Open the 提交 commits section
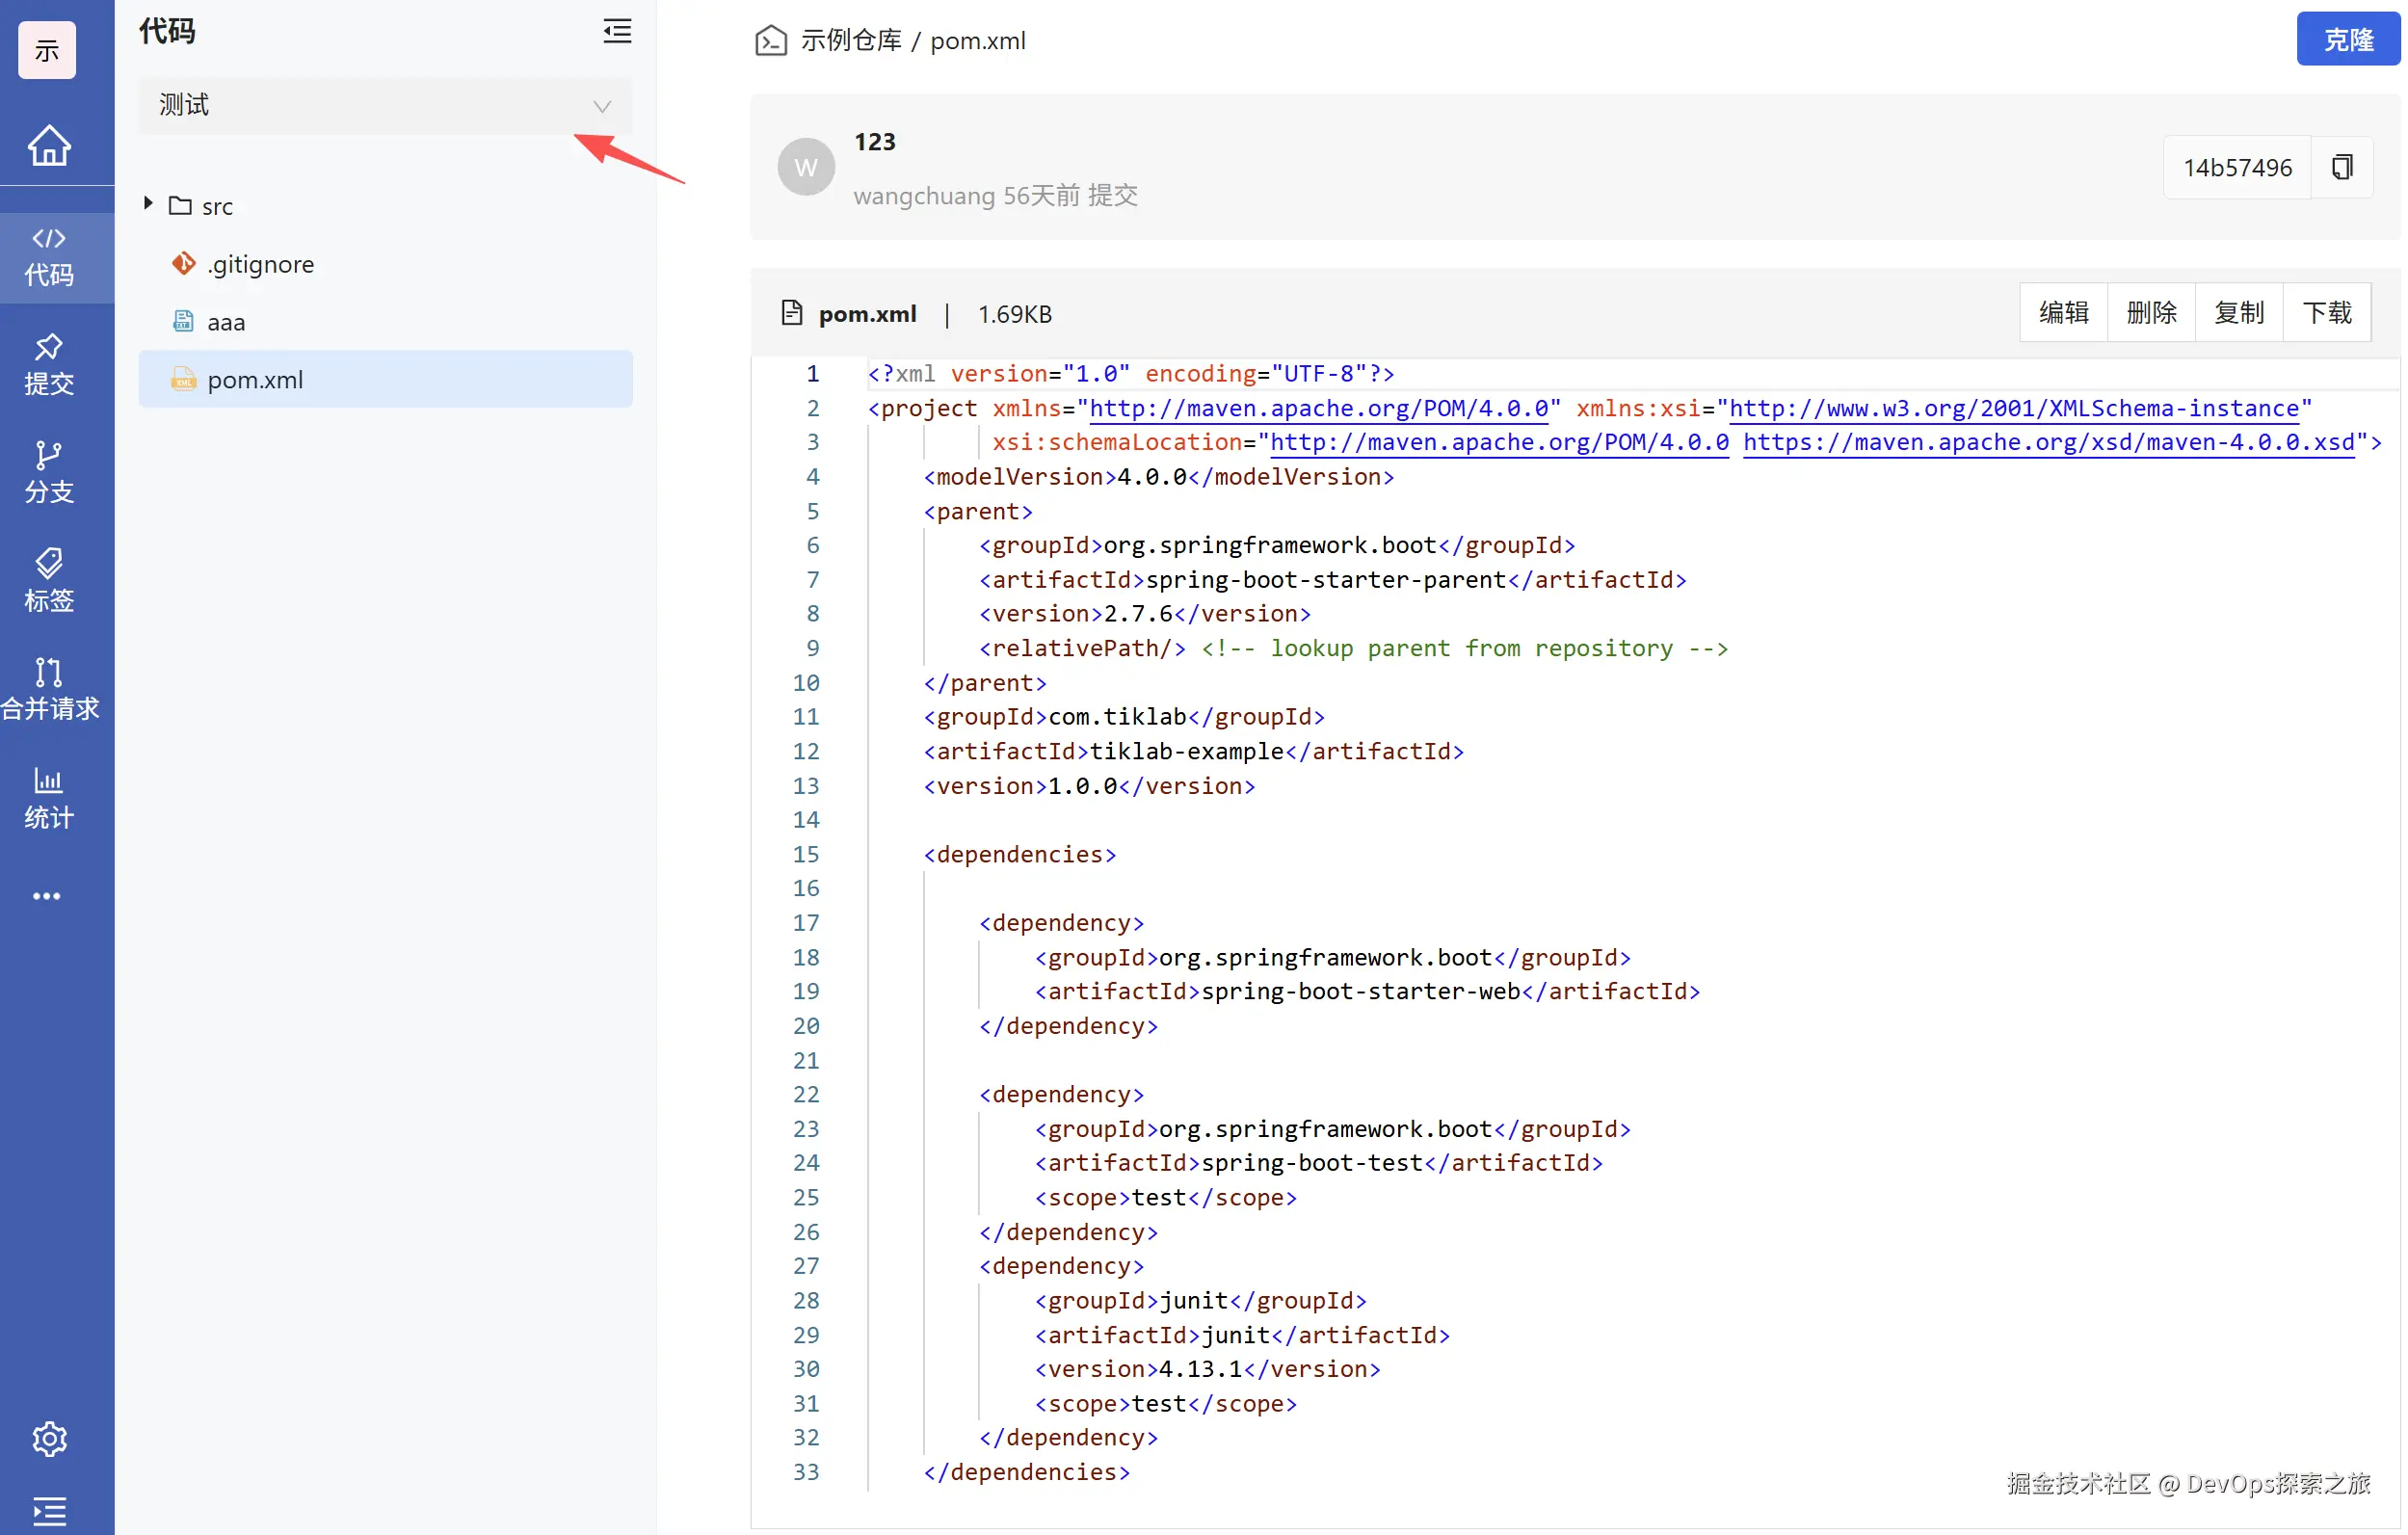 pos(48,365)
